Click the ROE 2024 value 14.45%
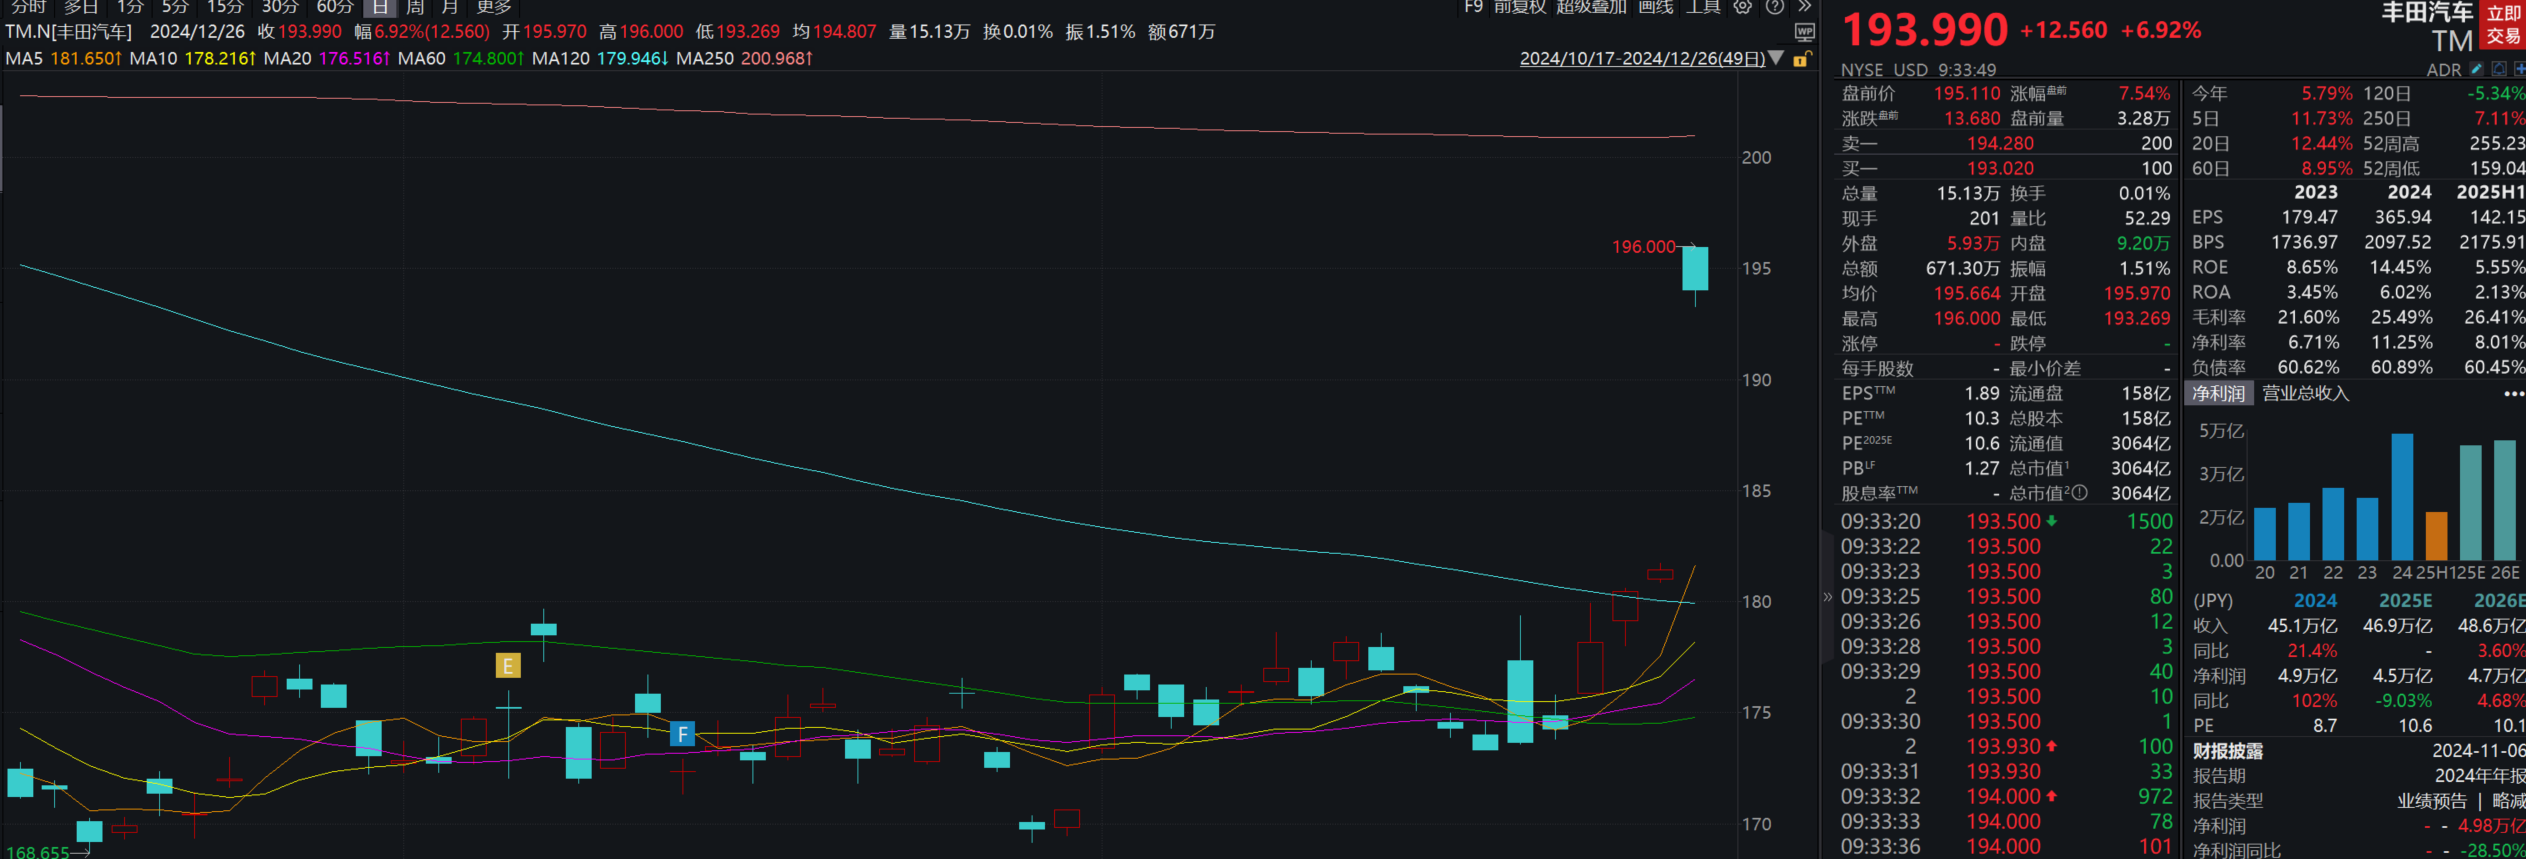The image size is (2526, 859). pos(2400,268)
